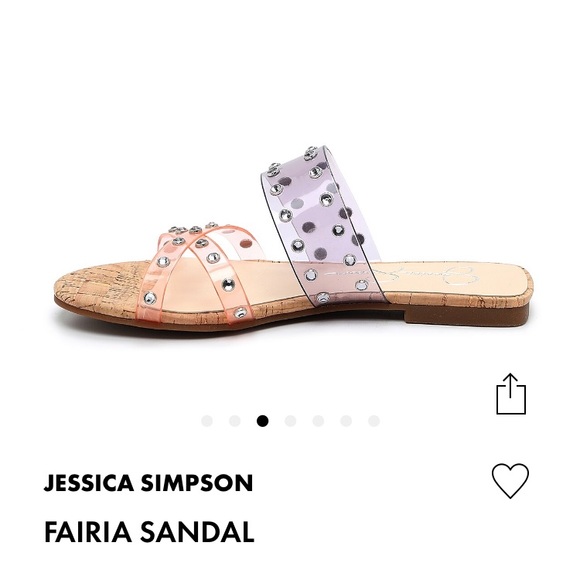Go to the first image dot
Viewport: 580px width, 580px height.
coord(207,421)
